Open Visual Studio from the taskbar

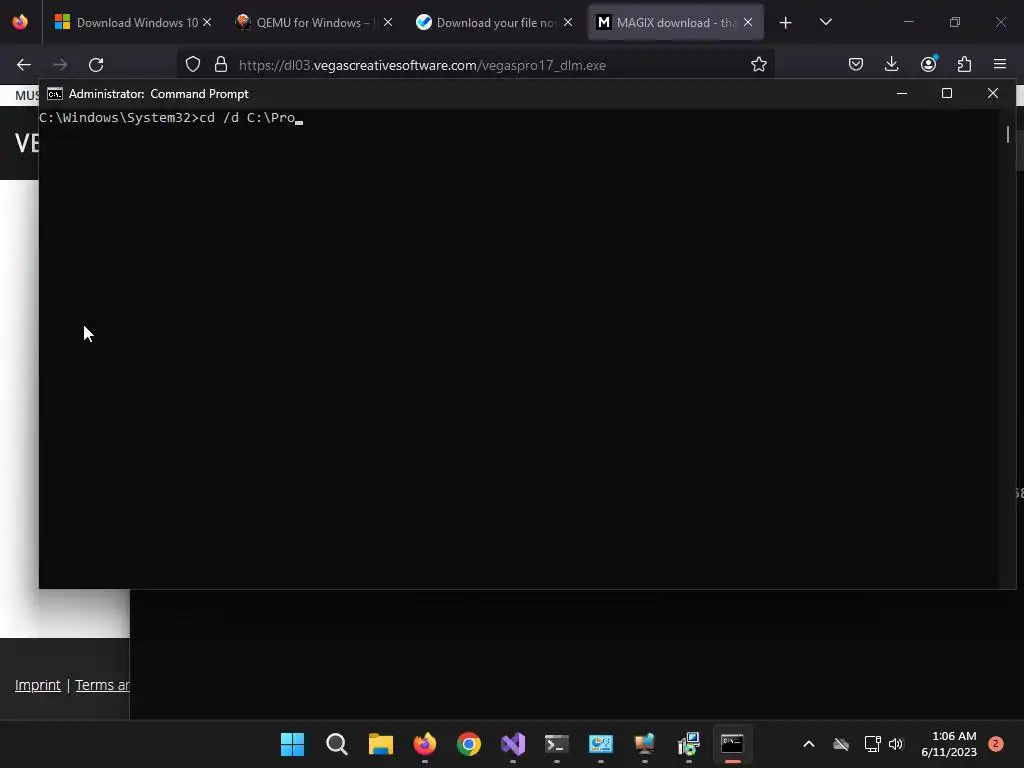[x=513, y=744]
